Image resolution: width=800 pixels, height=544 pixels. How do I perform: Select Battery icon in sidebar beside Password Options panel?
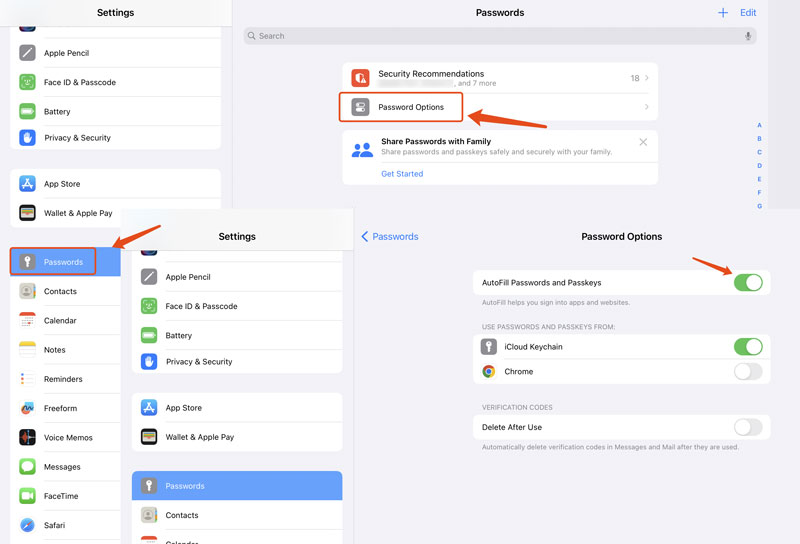click(x=149, y=335)
